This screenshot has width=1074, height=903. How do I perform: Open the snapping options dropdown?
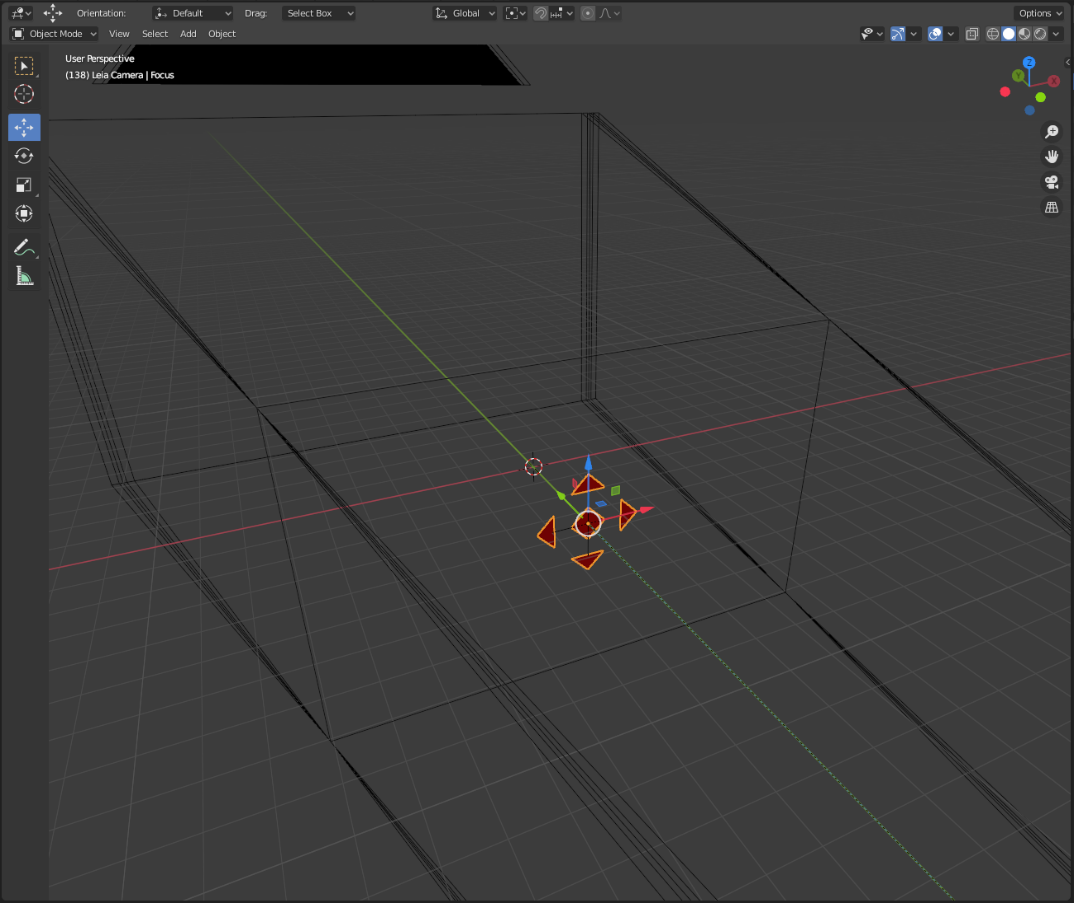tap(562, 13)
